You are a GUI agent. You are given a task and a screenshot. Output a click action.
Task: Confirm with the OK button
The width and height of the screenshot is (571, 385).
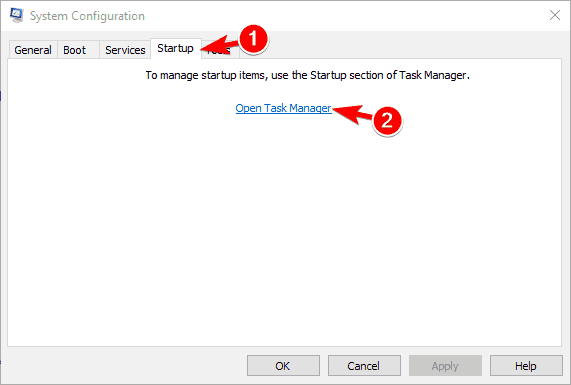283,365
